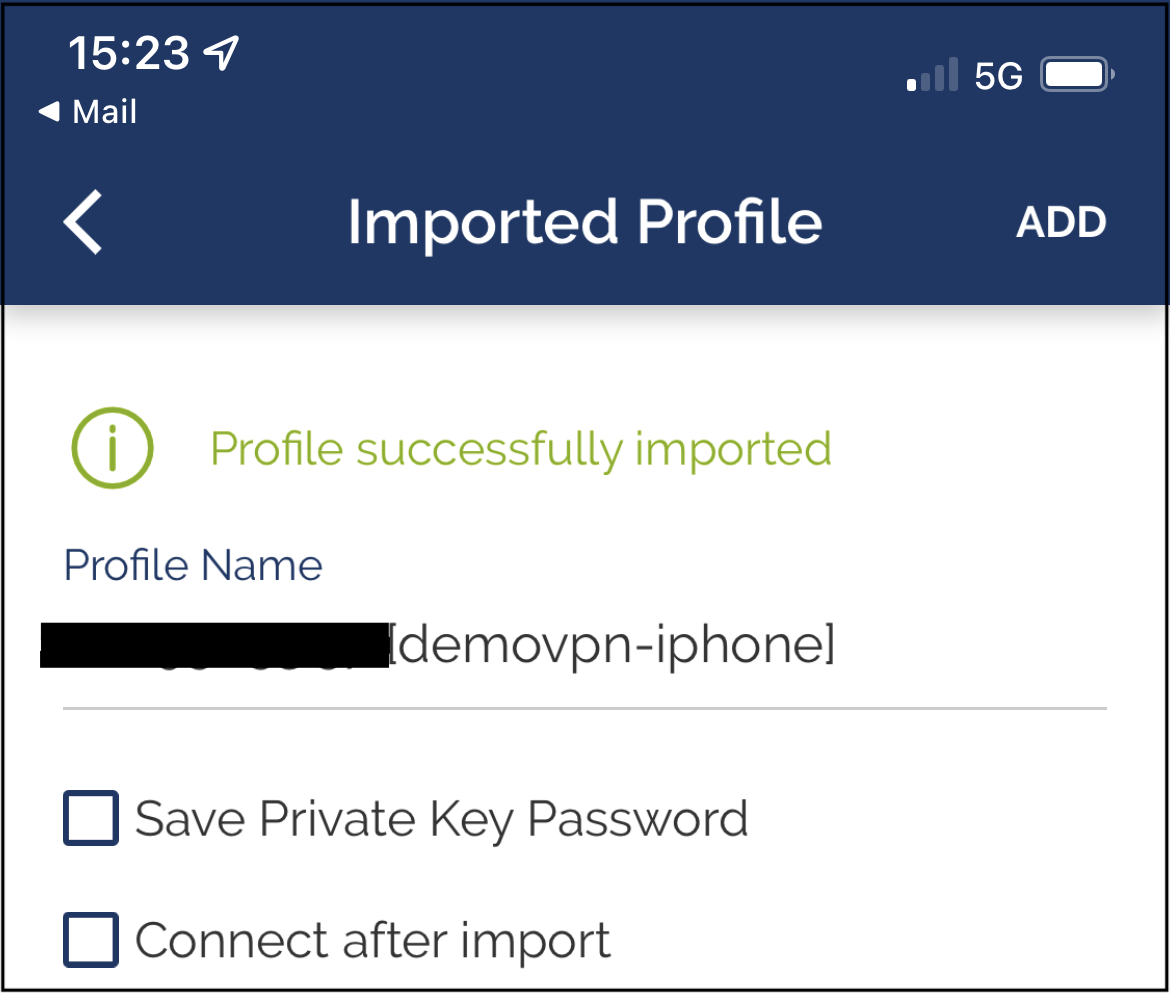Tap the demovpn-iphone text

pyautogui.click(x=612, y=645)
